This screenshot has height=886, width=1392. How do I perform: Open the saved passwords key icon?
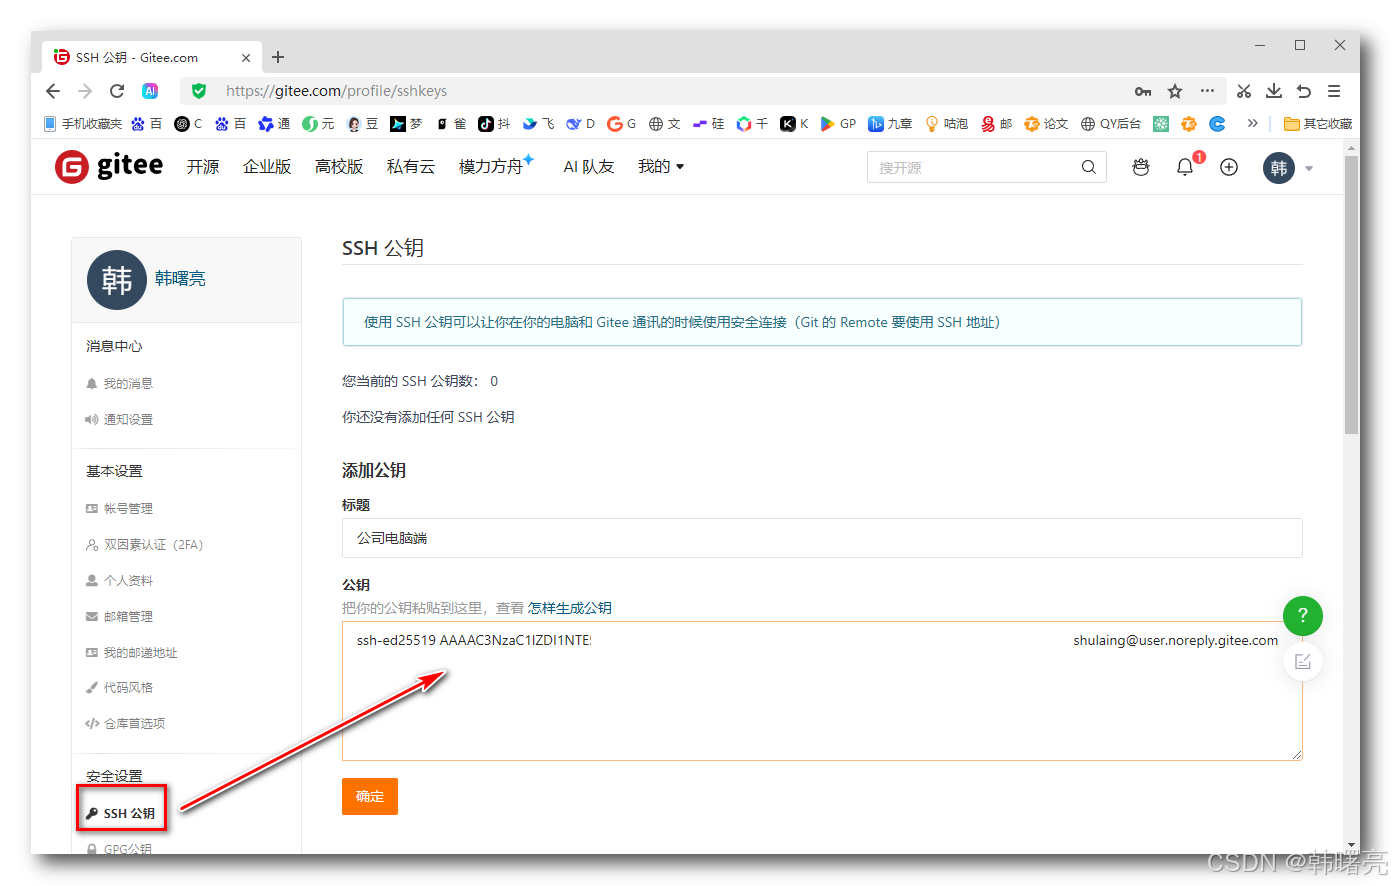[1143, 91]
